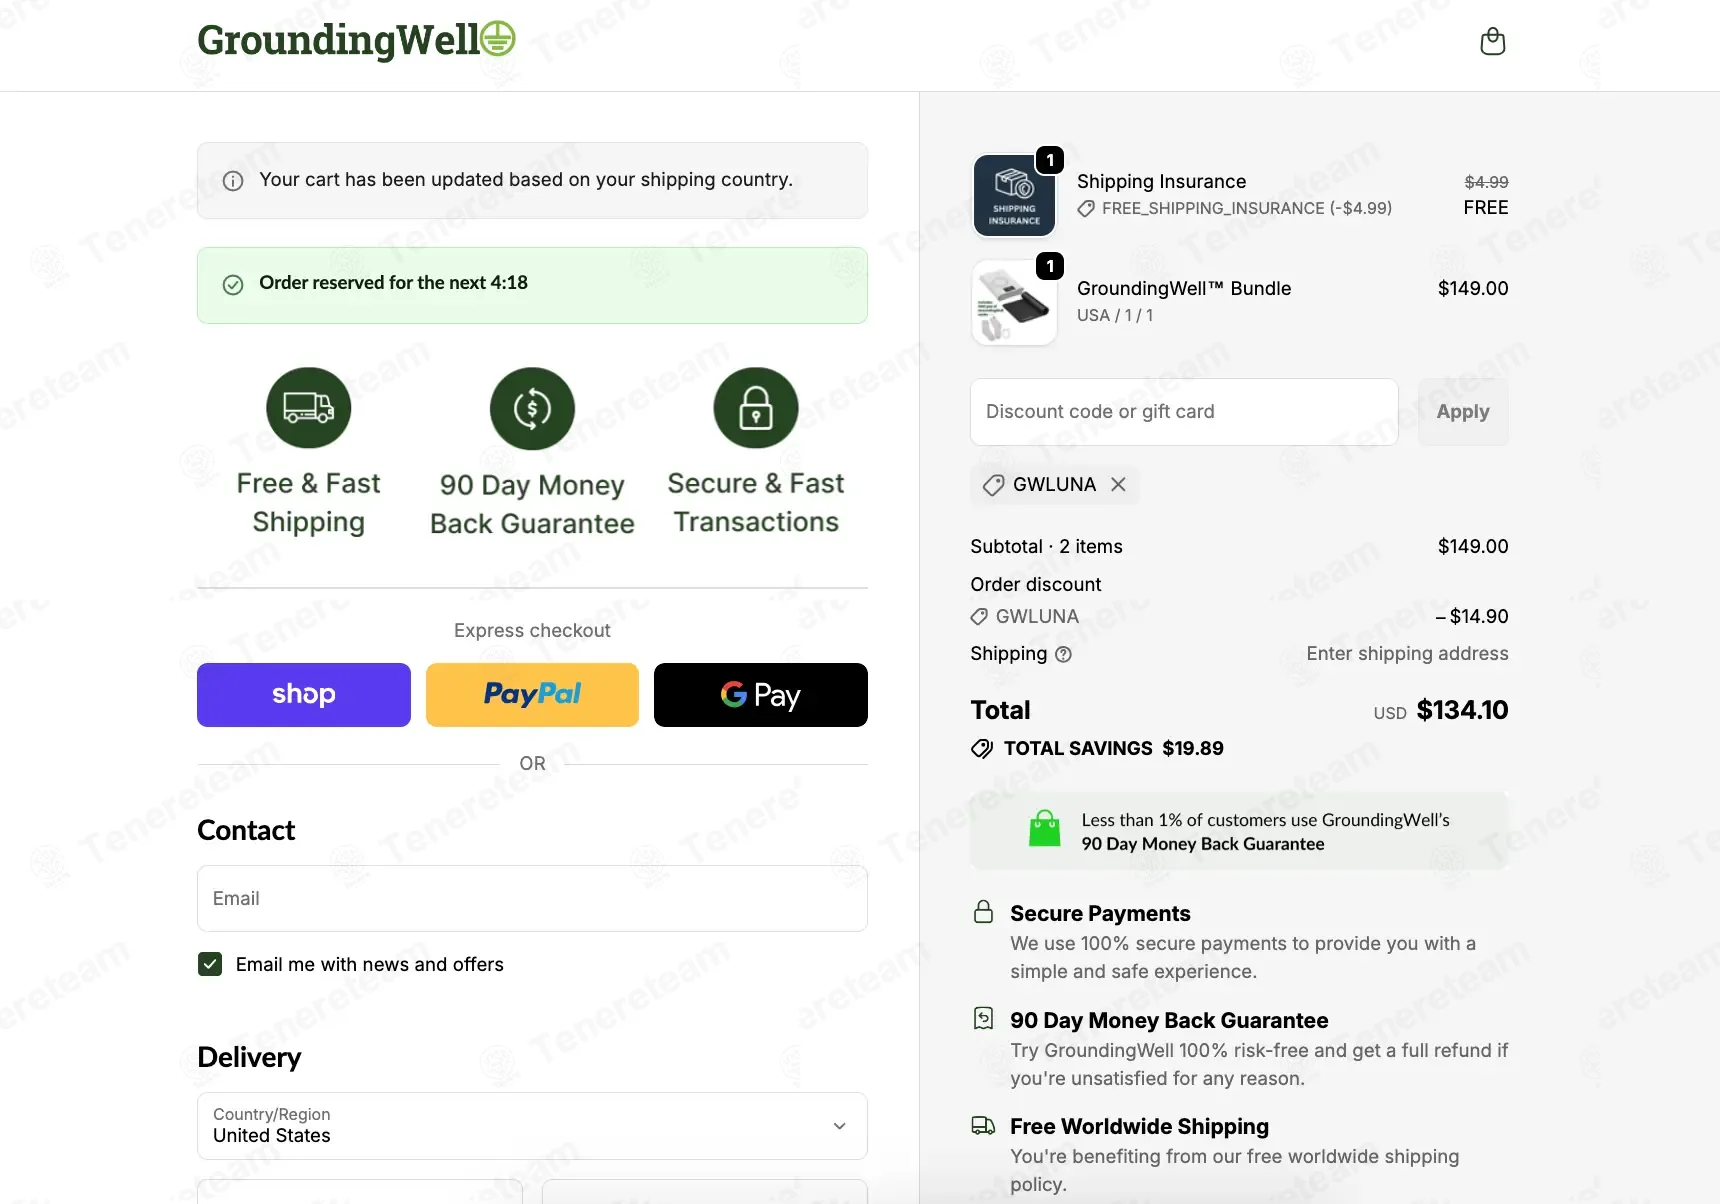
Task: Uncheck Email me with news and offers
Action: 210,964
